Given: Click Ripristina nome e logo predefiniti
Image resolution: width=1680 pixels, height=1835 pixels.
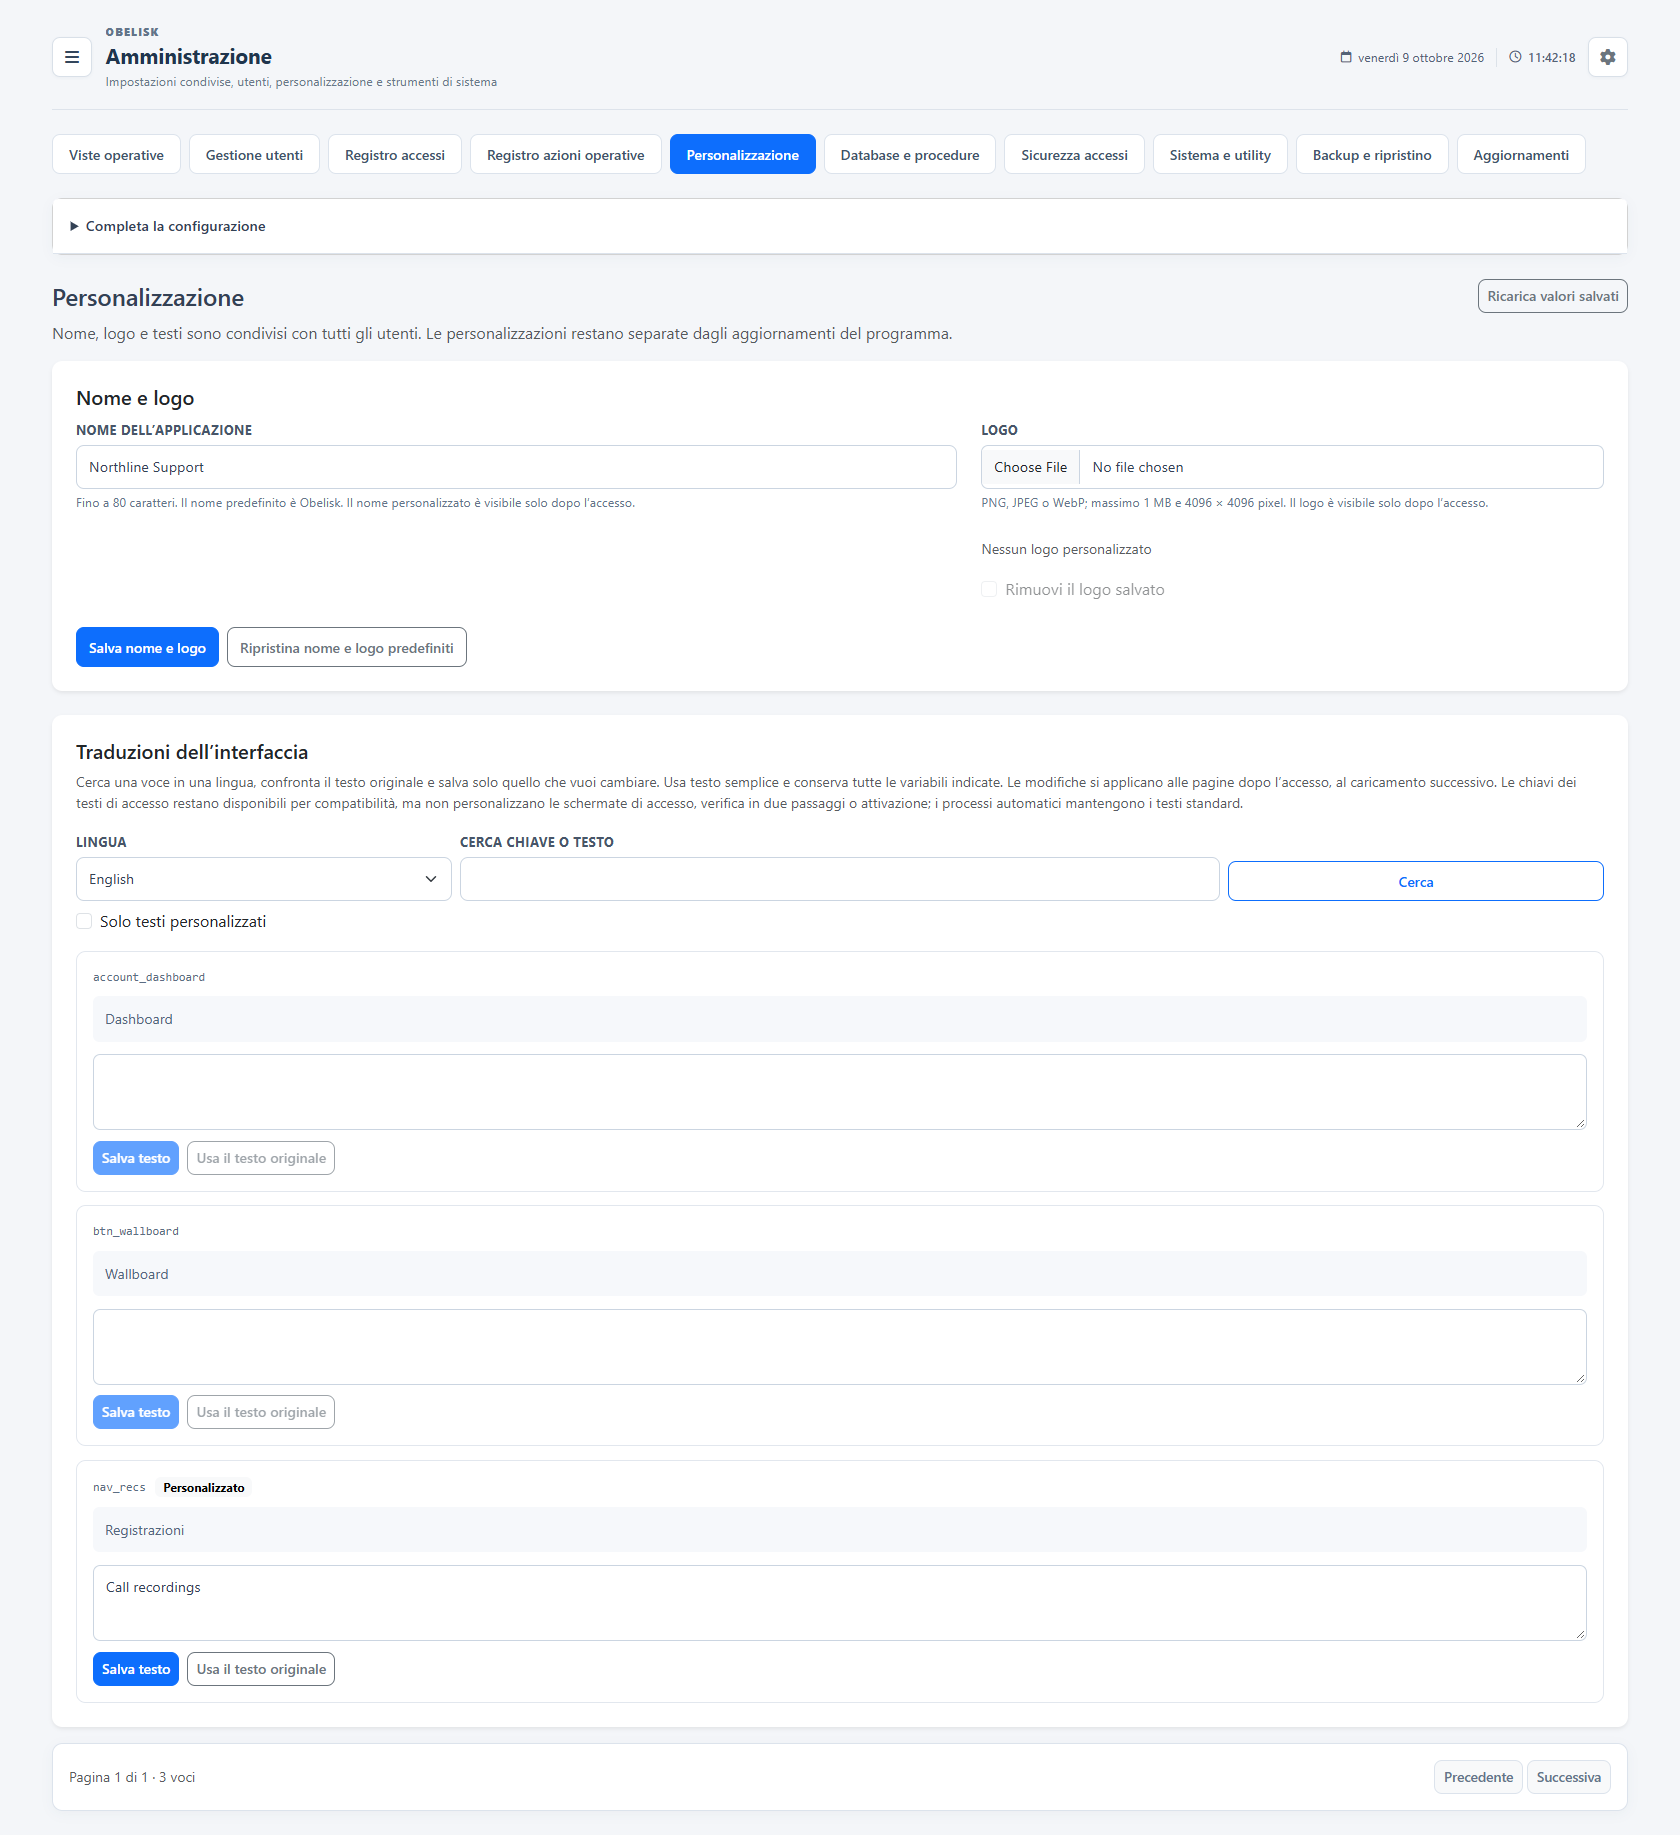Looking at the screenshot, I should click(347, 648).
